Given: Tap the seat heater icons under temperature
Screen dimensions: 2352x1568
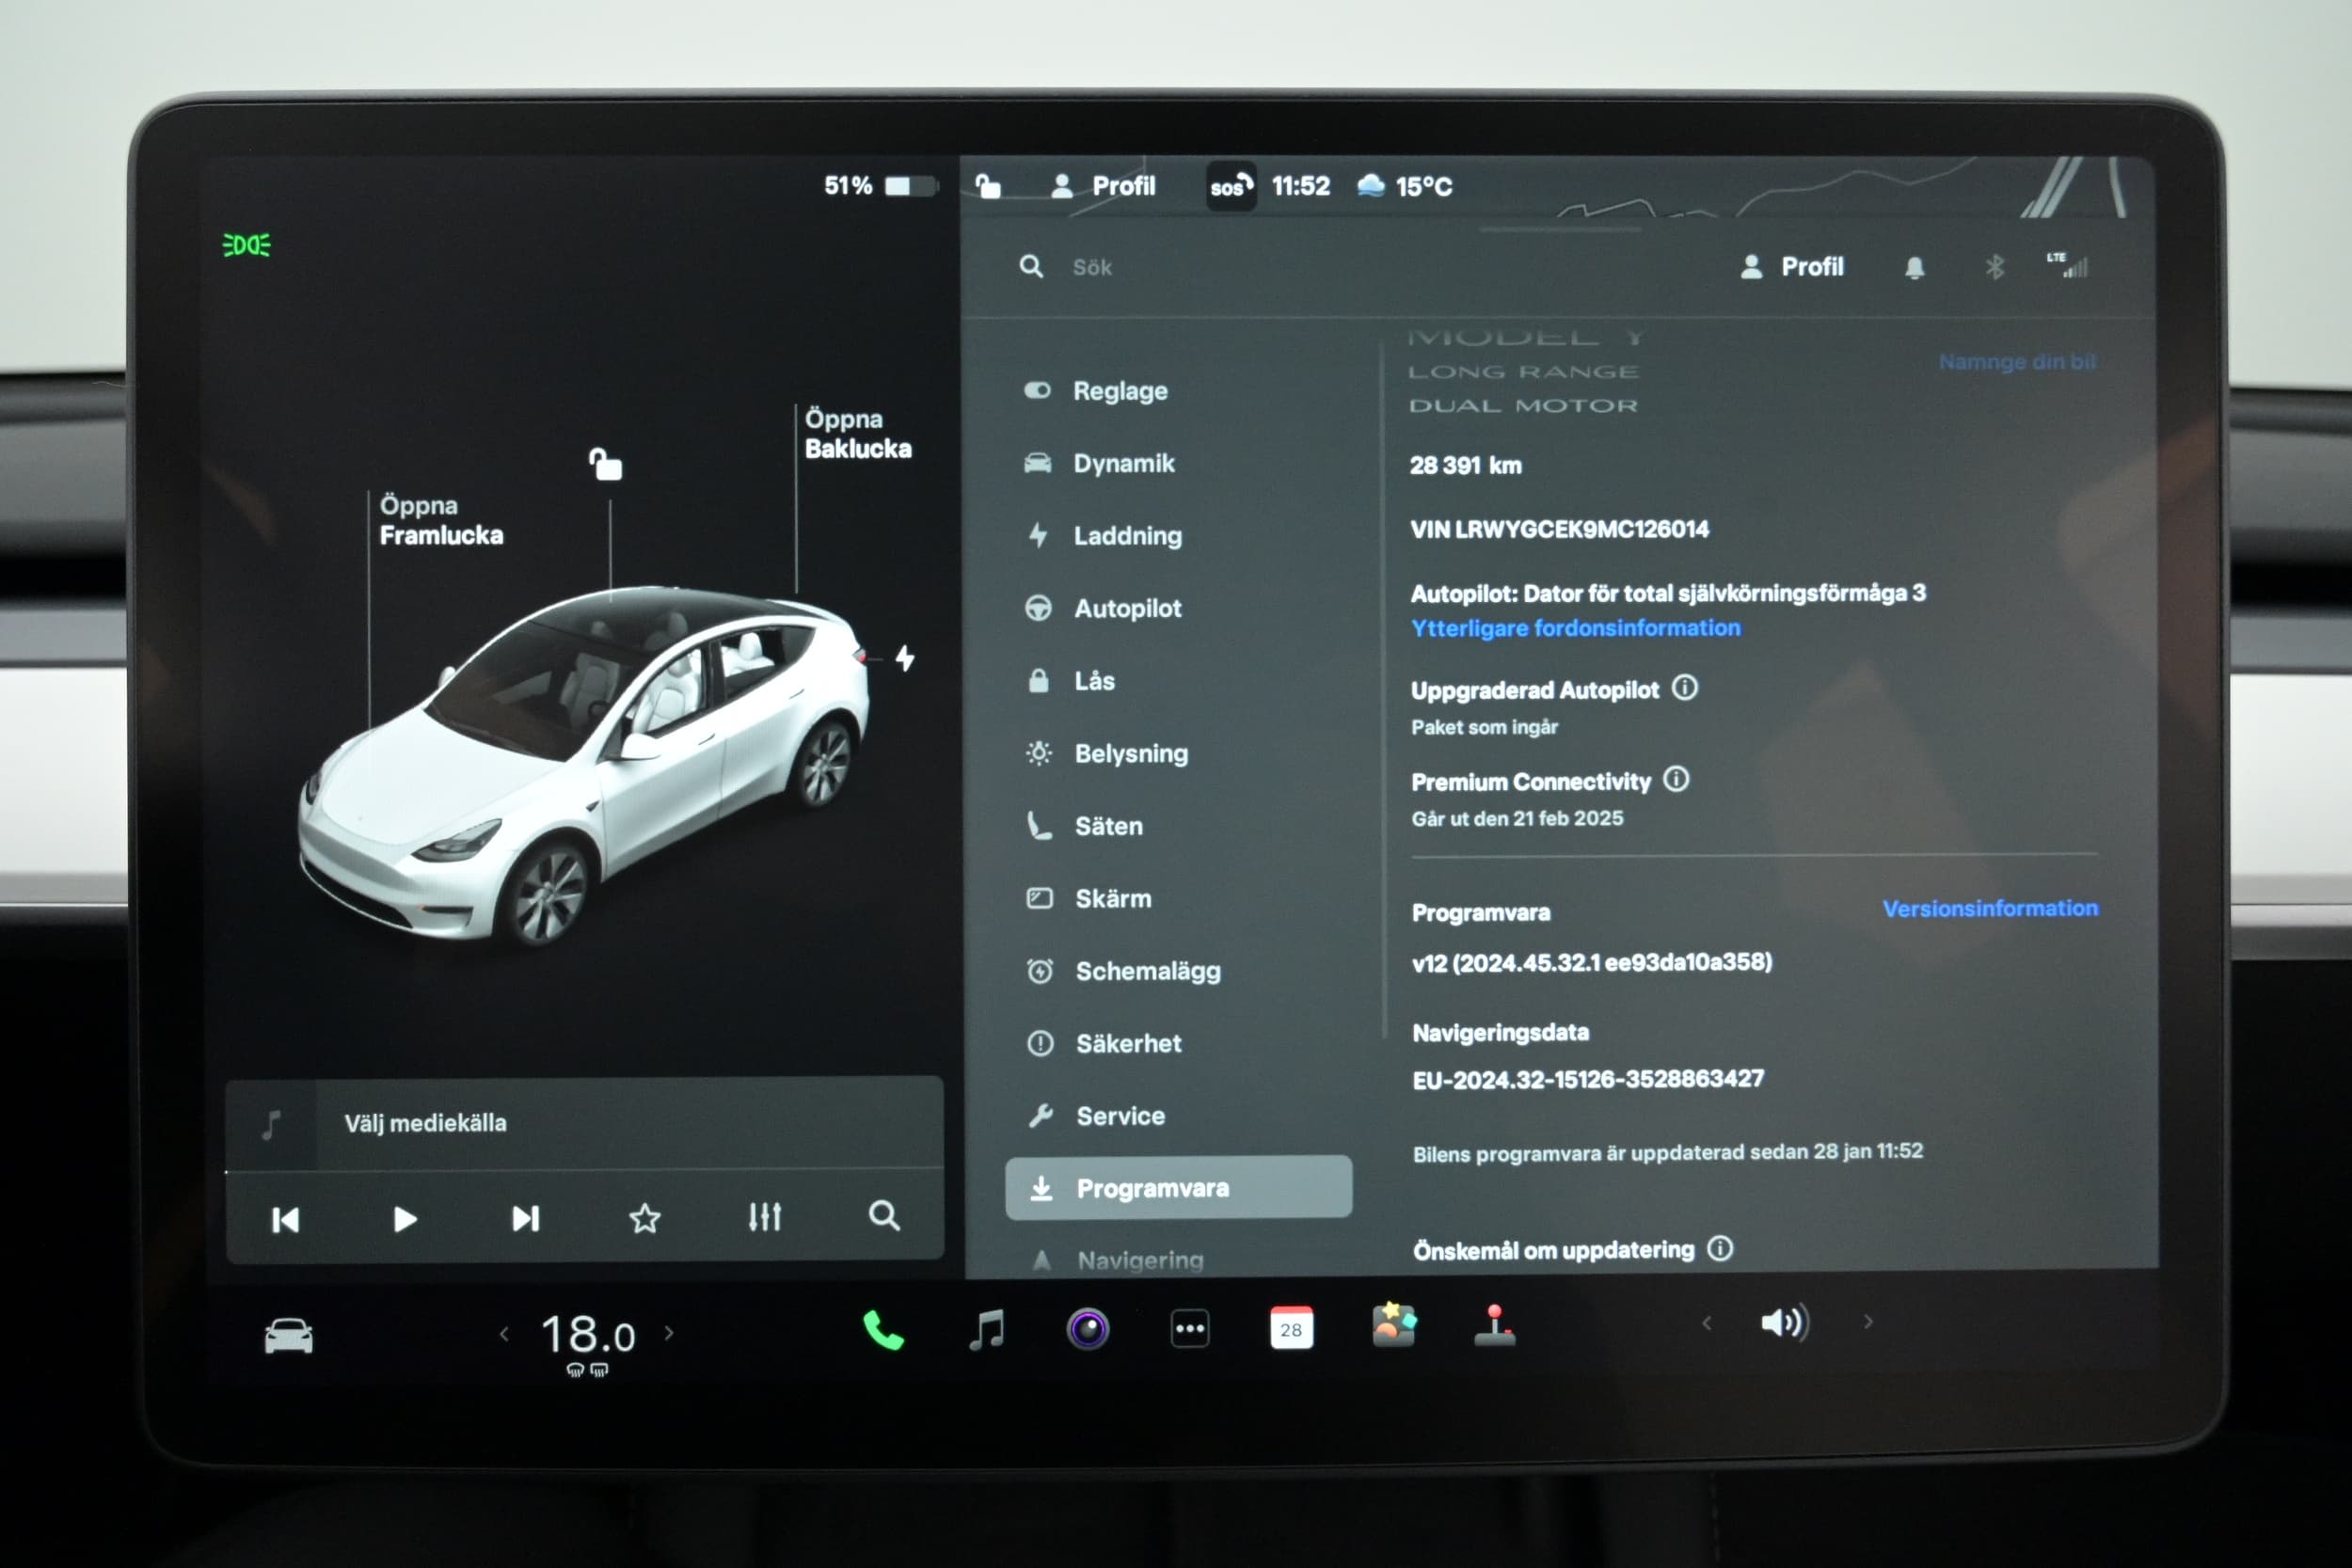Looking at the screenshot, I should coord(588,1370).
